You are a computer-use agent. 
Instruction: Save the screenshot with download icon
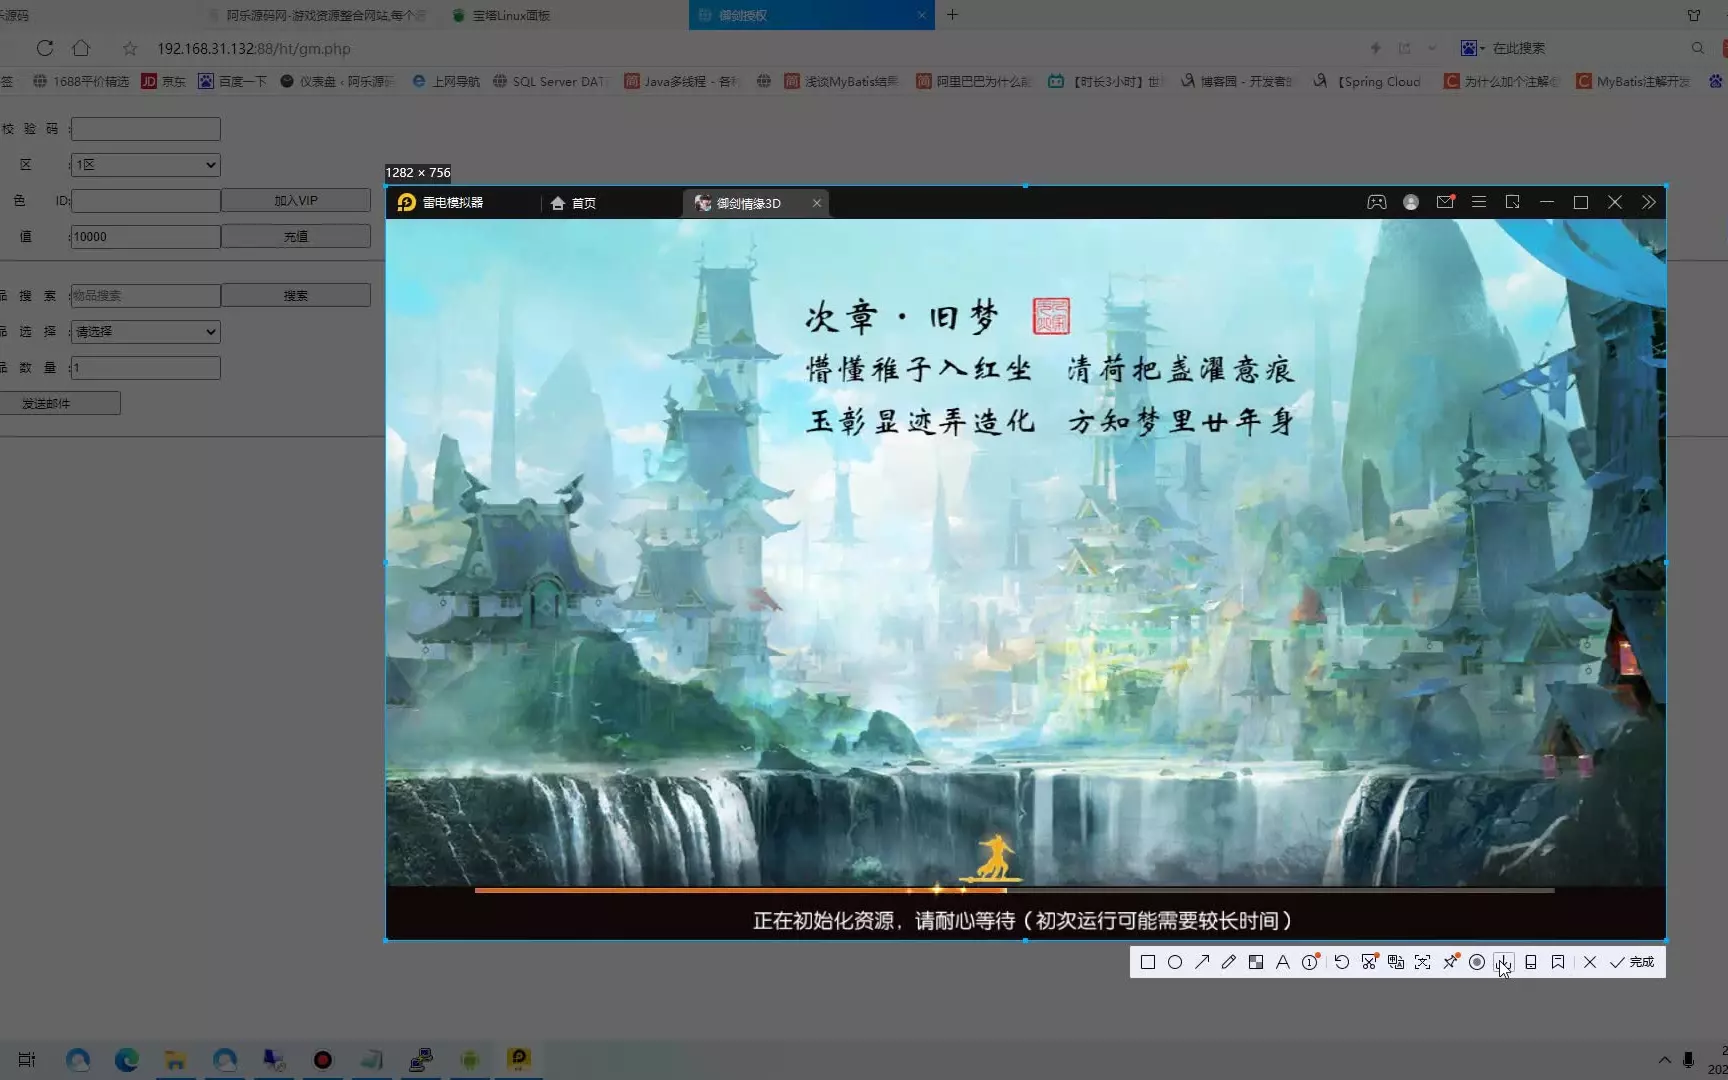1504,962
